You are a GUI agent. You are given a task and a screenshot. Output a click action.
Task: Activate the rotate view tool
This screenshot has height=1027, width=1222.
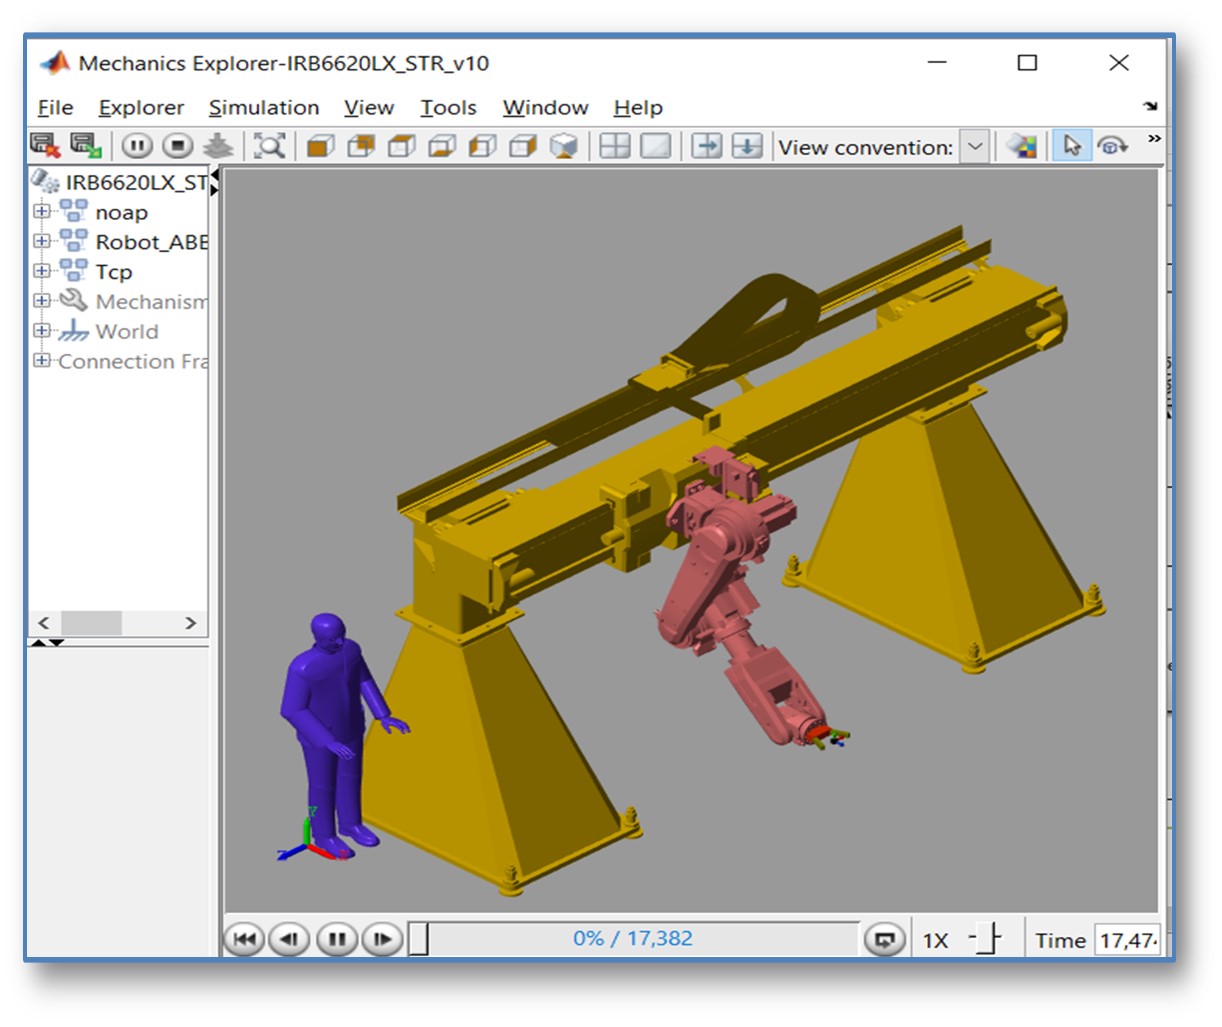click(x=1112, y=146)
